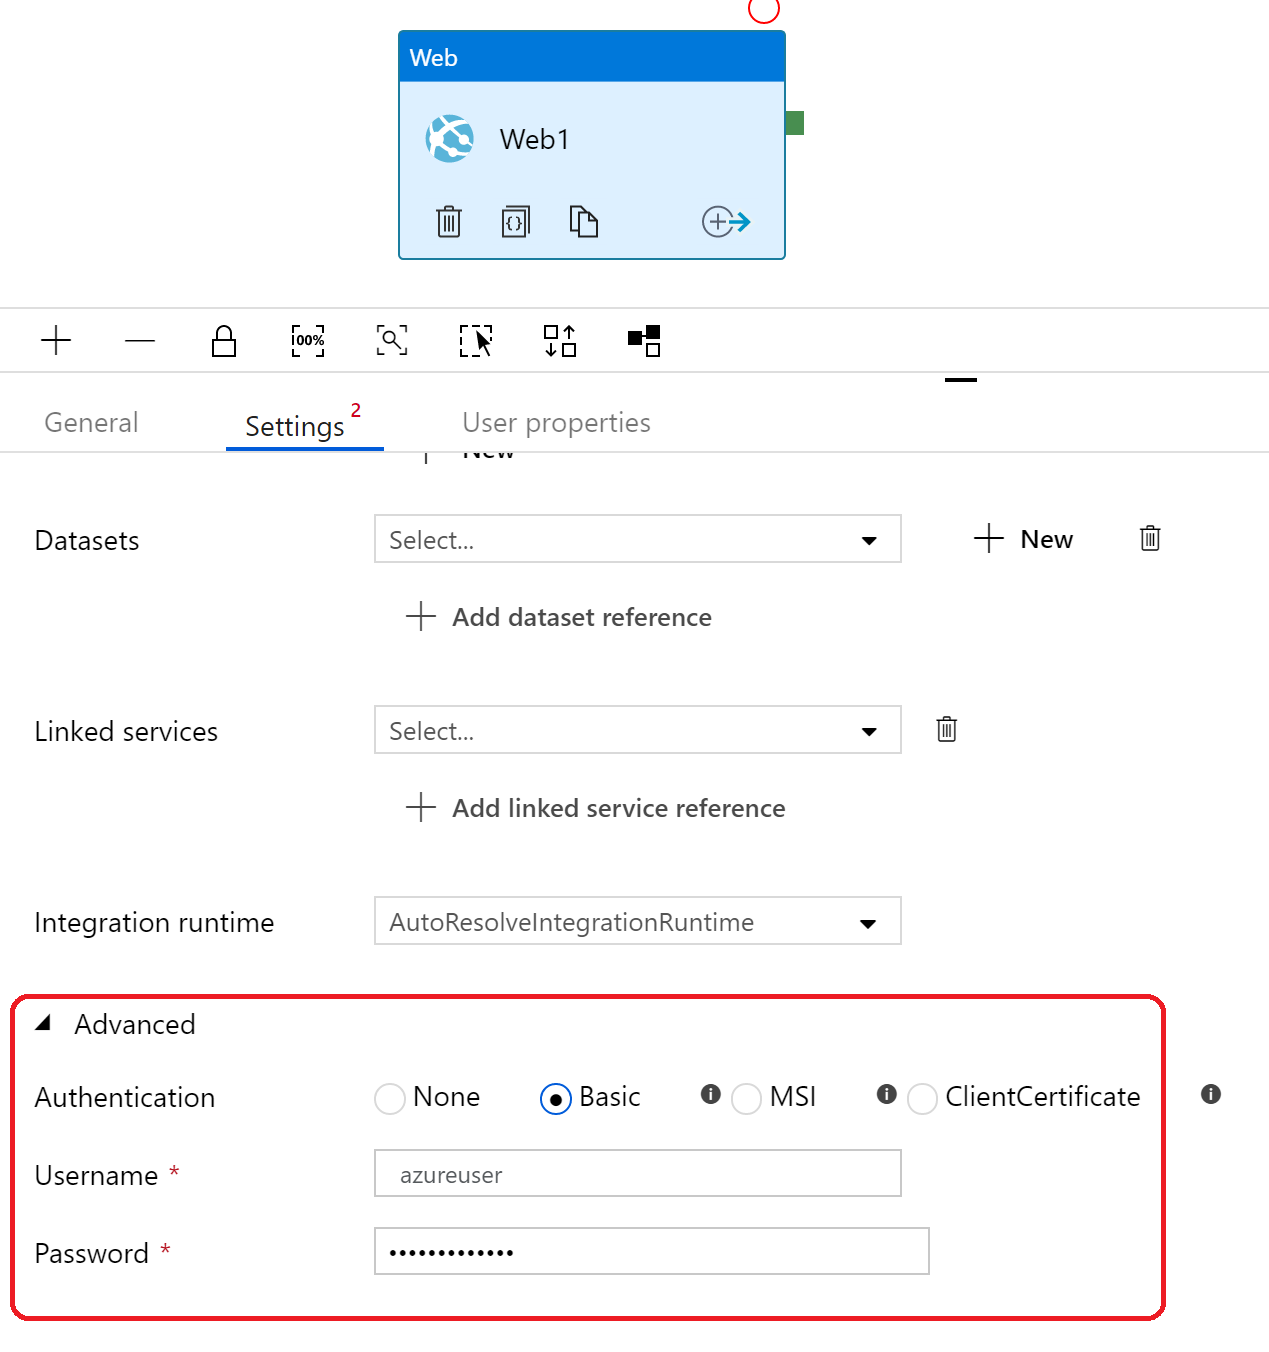Image resolution: width=1269 pixels, height=1352 pixels.
Task: Zoom out on the pipeline canvas
Action: (140, 341)
